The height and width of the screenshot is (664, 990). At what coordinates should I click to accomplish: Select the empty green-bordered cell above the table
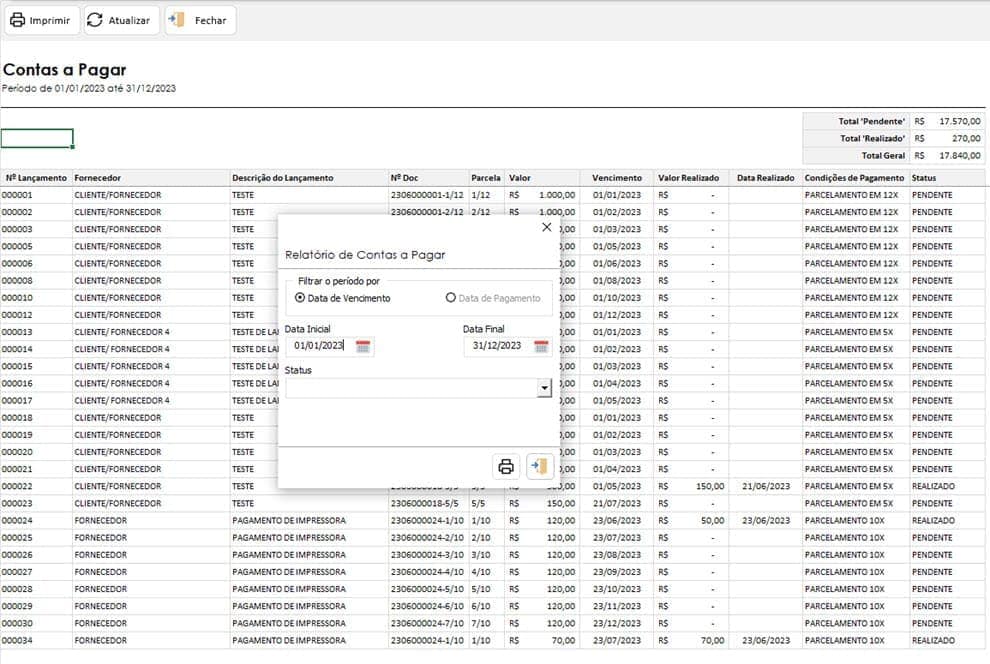37,138
